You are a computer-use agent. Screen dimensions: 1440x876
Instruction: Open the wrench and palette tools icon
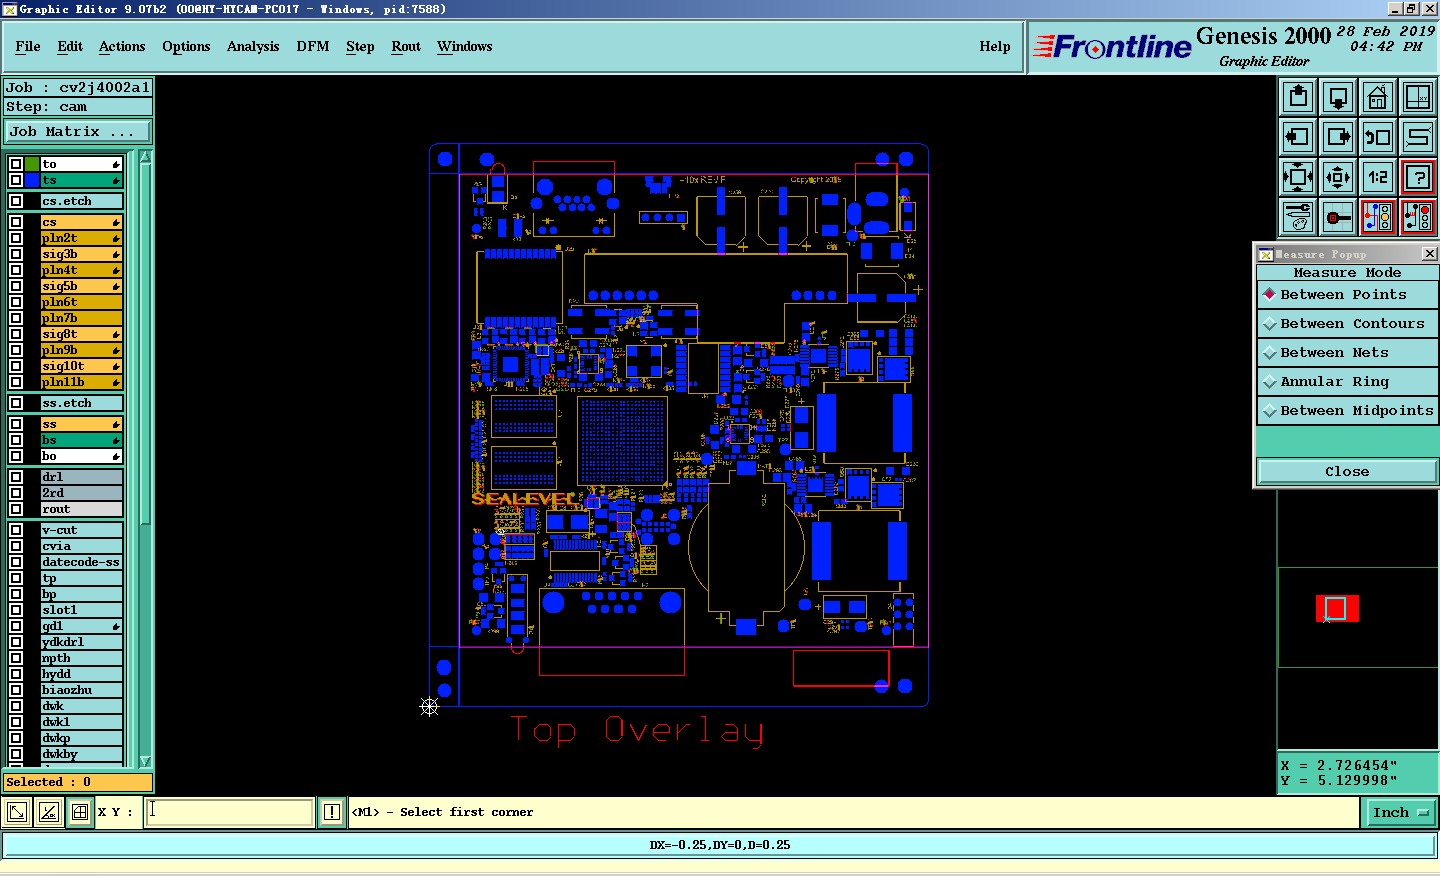(x=1298, y=216)
